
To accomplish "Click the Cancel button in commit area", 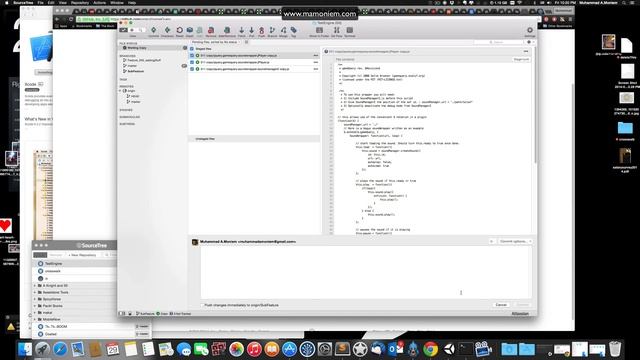I will coord(501,305).
